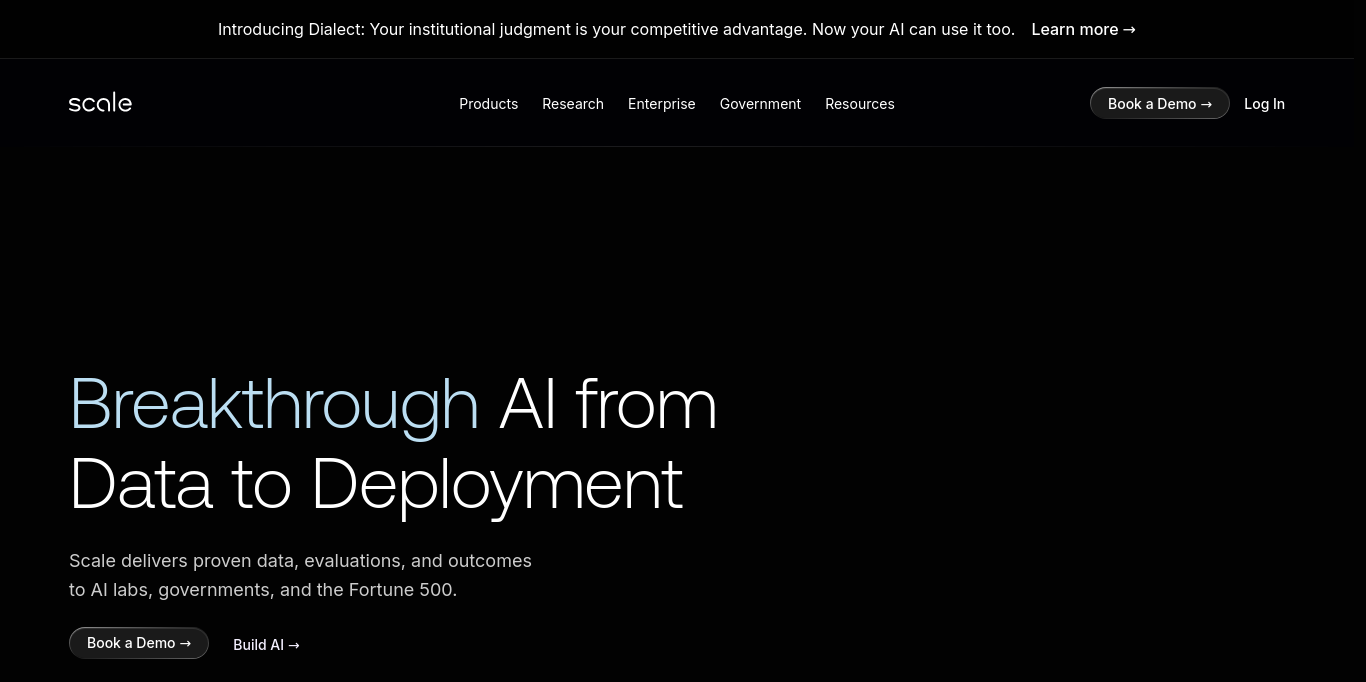Screen dimensions: 1366x682
Task: Click the Scale logo
Action: pos(100,102)
